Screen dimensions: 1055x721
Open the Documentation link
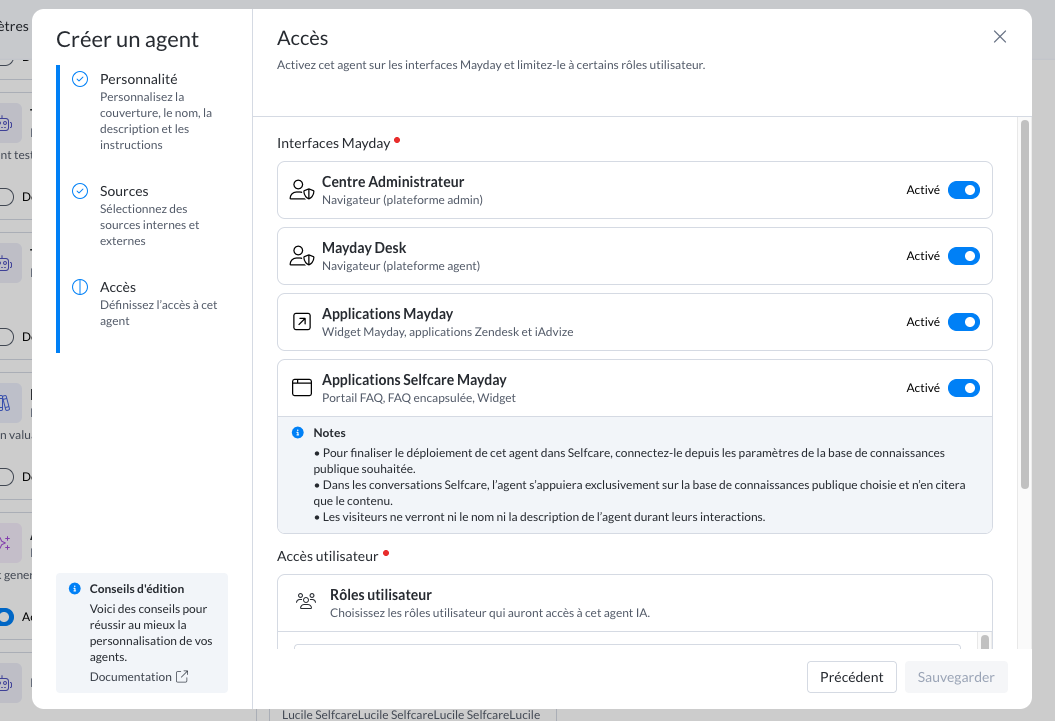130,677
